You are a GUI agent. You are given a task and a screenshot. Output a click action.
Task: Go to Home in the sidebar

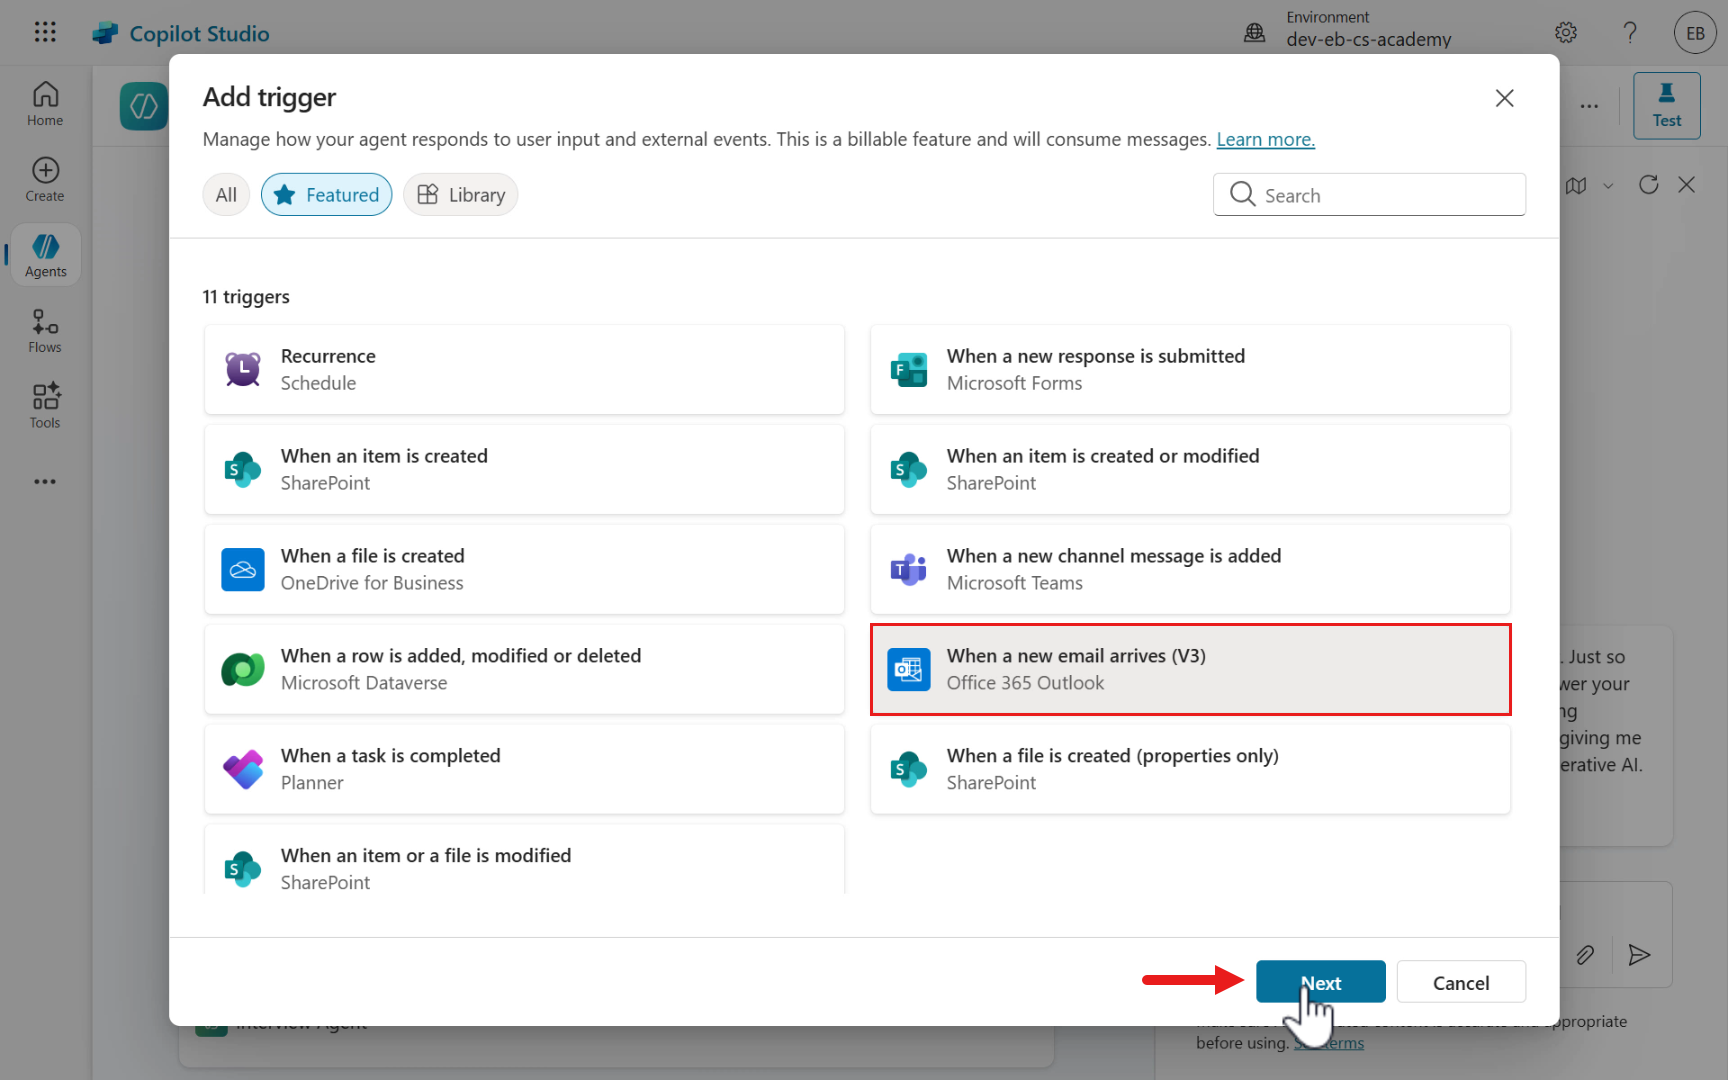point(45,104)
